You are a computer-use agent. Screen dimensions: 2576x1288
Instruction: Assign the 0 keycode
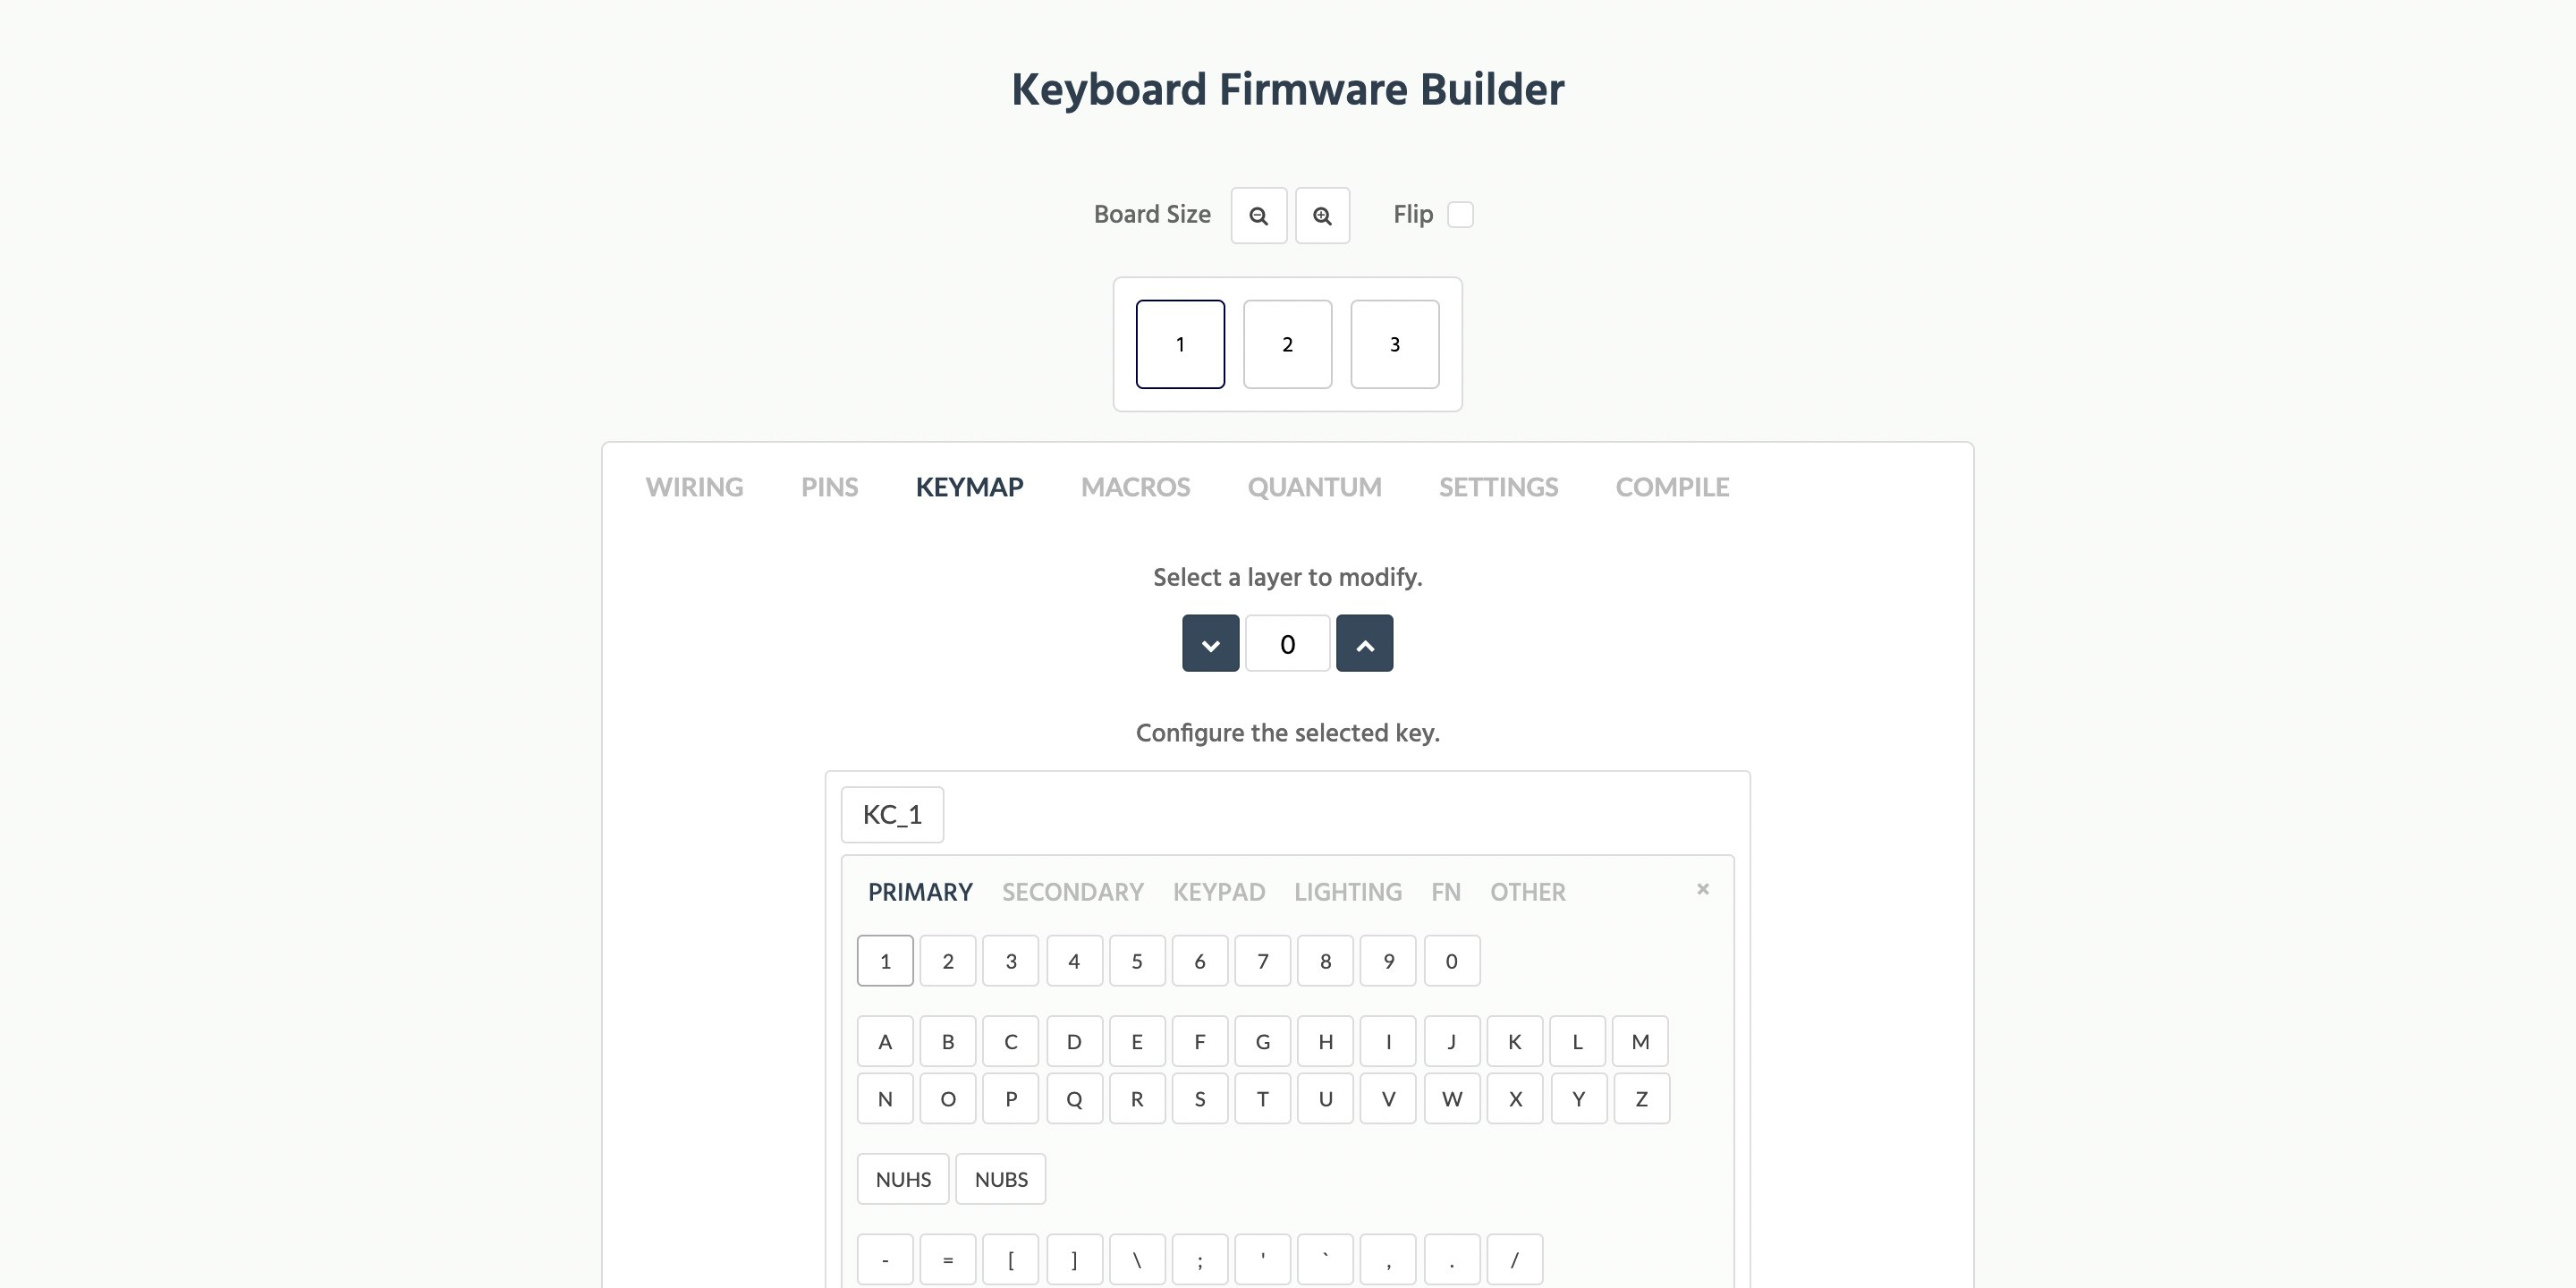(x=1451, y=960)
